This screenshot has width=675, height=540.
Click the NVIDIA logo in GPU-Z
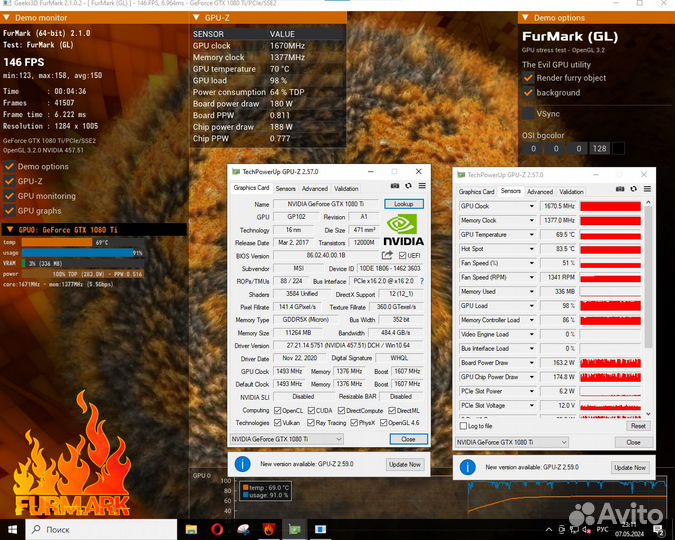coord(403,230)
